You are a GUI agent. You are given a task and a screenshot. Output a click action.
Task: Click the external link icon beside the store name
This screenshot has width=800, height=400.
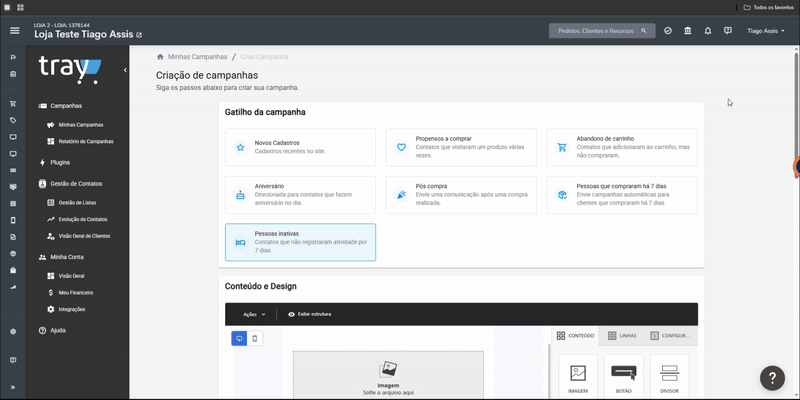pyautogui.click(x=139, y=35)
